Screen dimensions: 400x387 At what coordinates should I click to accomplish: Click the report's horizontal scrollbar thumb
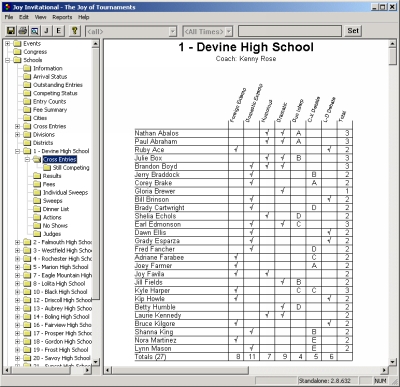[180, 370]
